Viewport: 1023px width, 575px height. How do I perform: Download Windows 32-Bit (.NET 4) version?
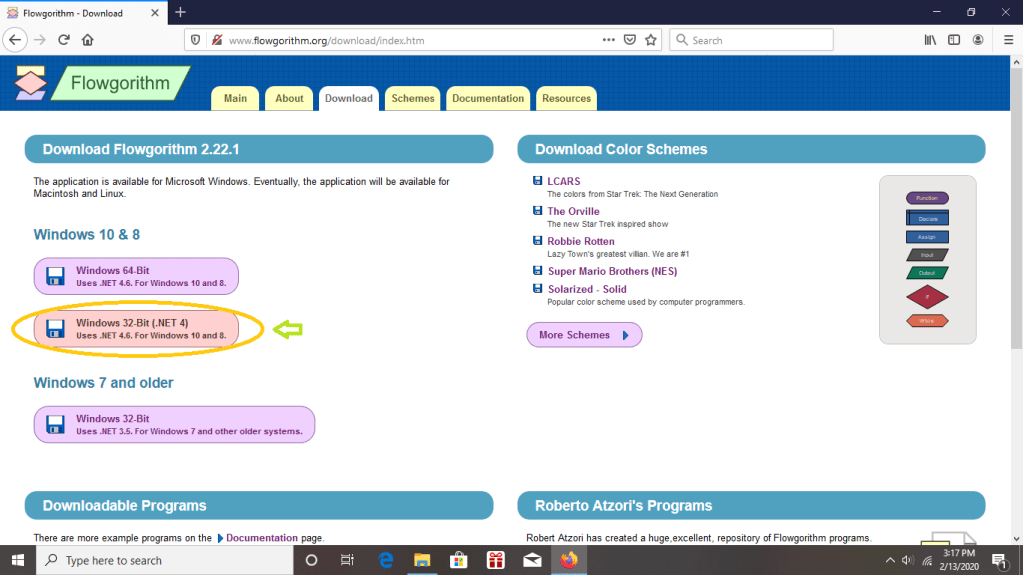click(x=136, y=329)
